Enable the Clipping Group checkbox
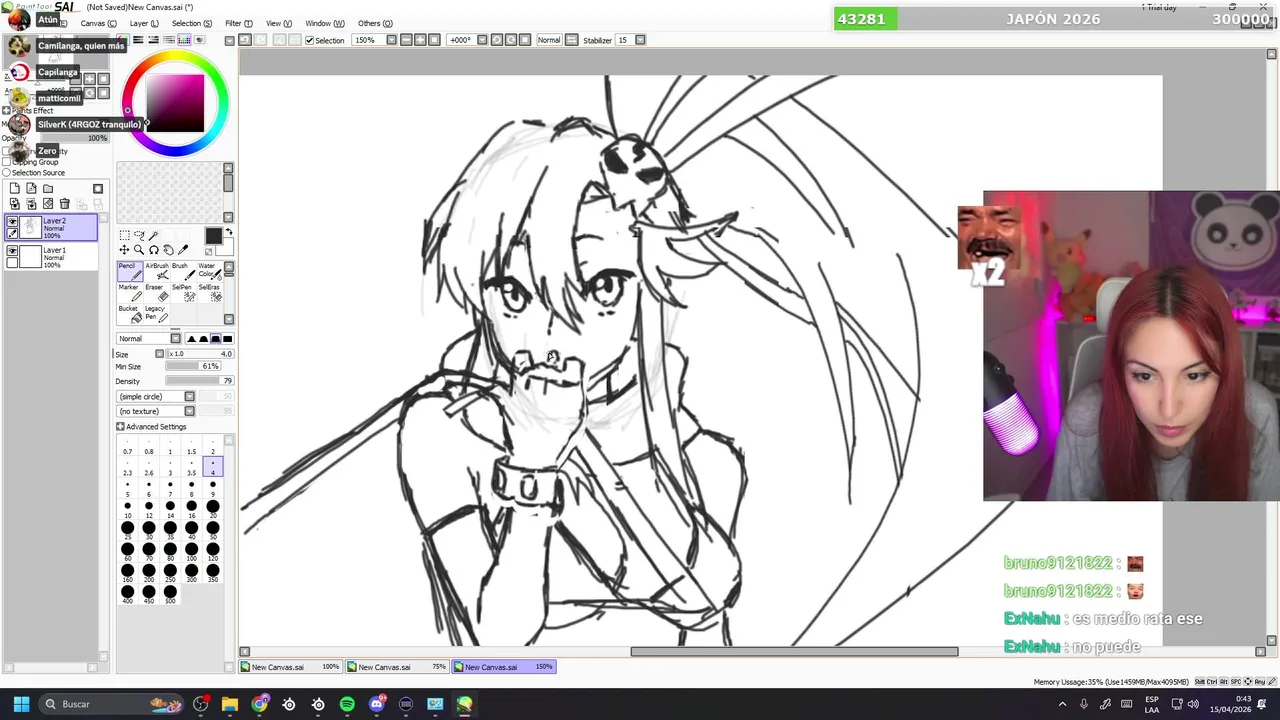Image resolution: width=1280 pixels, height=720 pixels. [6, 162]
